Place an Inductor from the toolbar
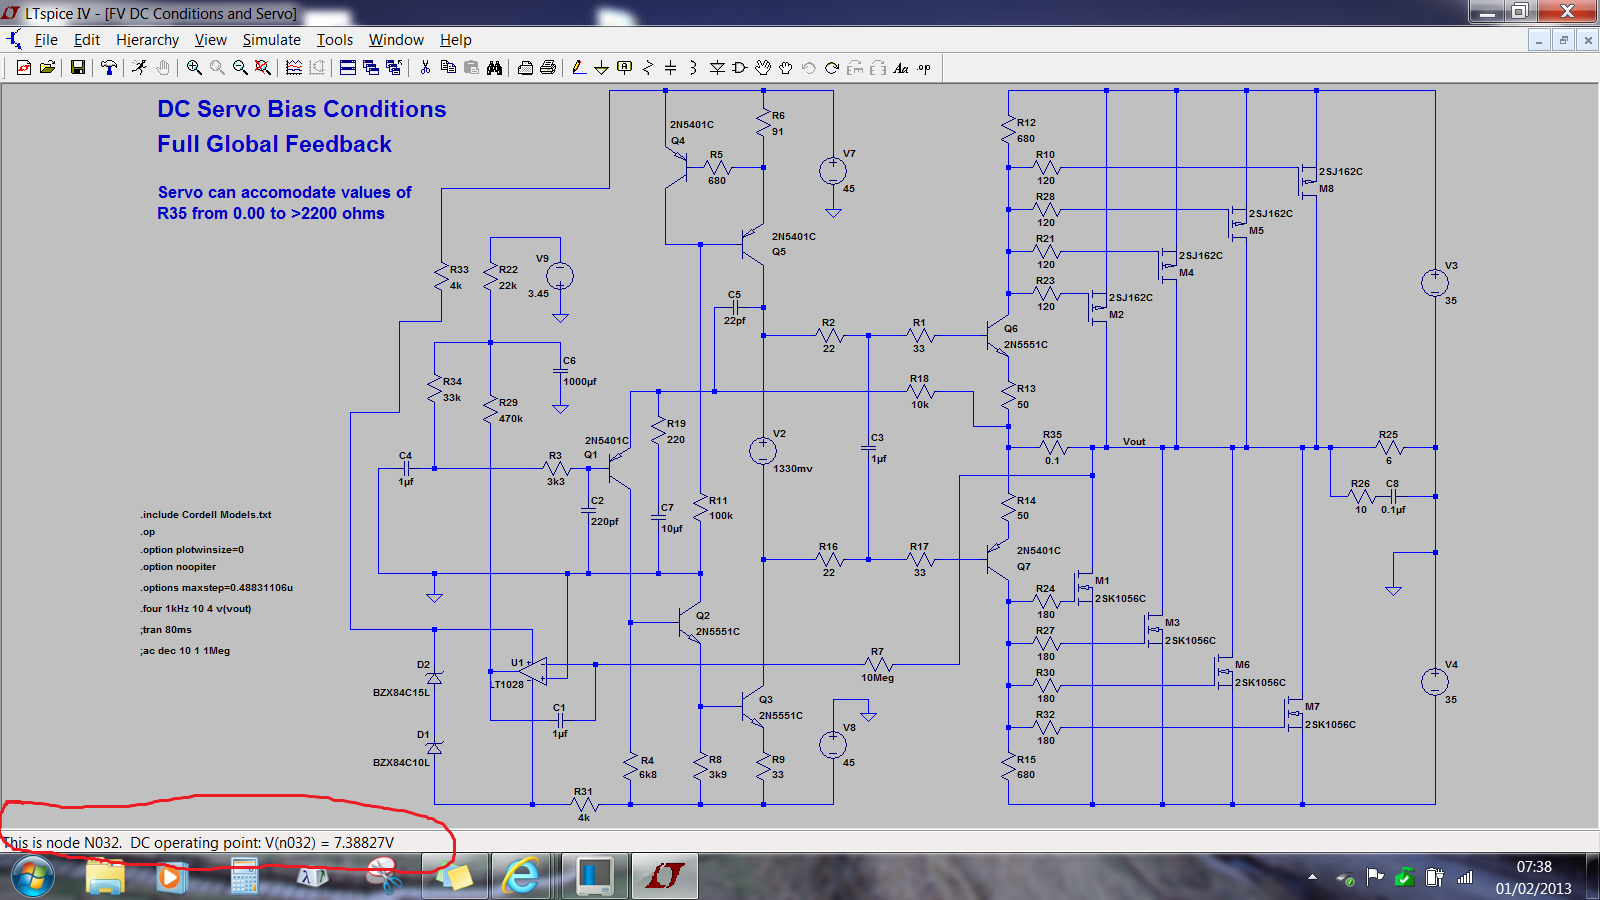Screen dimensions: 1600x900 [694, 68]
